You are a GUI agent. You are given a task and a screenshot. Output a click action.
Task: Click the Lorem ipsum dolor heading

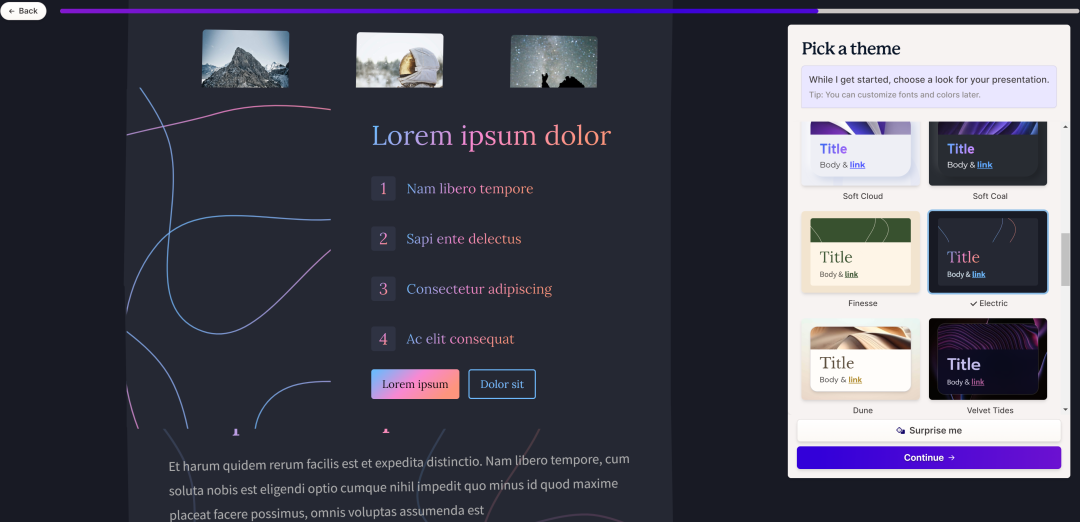click(491, 136)
